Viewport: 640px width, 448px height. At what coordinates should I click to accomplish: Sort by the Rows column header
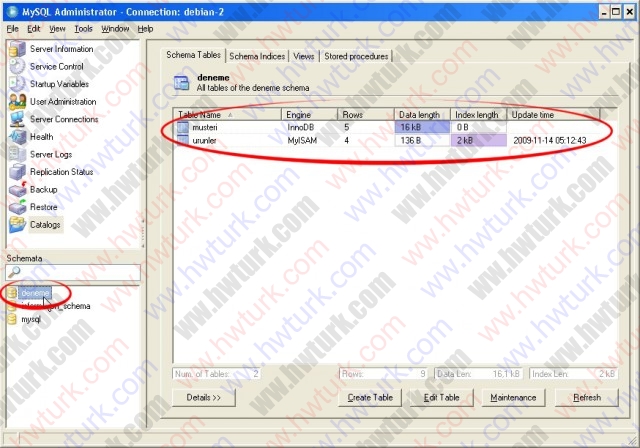[366, 115]
